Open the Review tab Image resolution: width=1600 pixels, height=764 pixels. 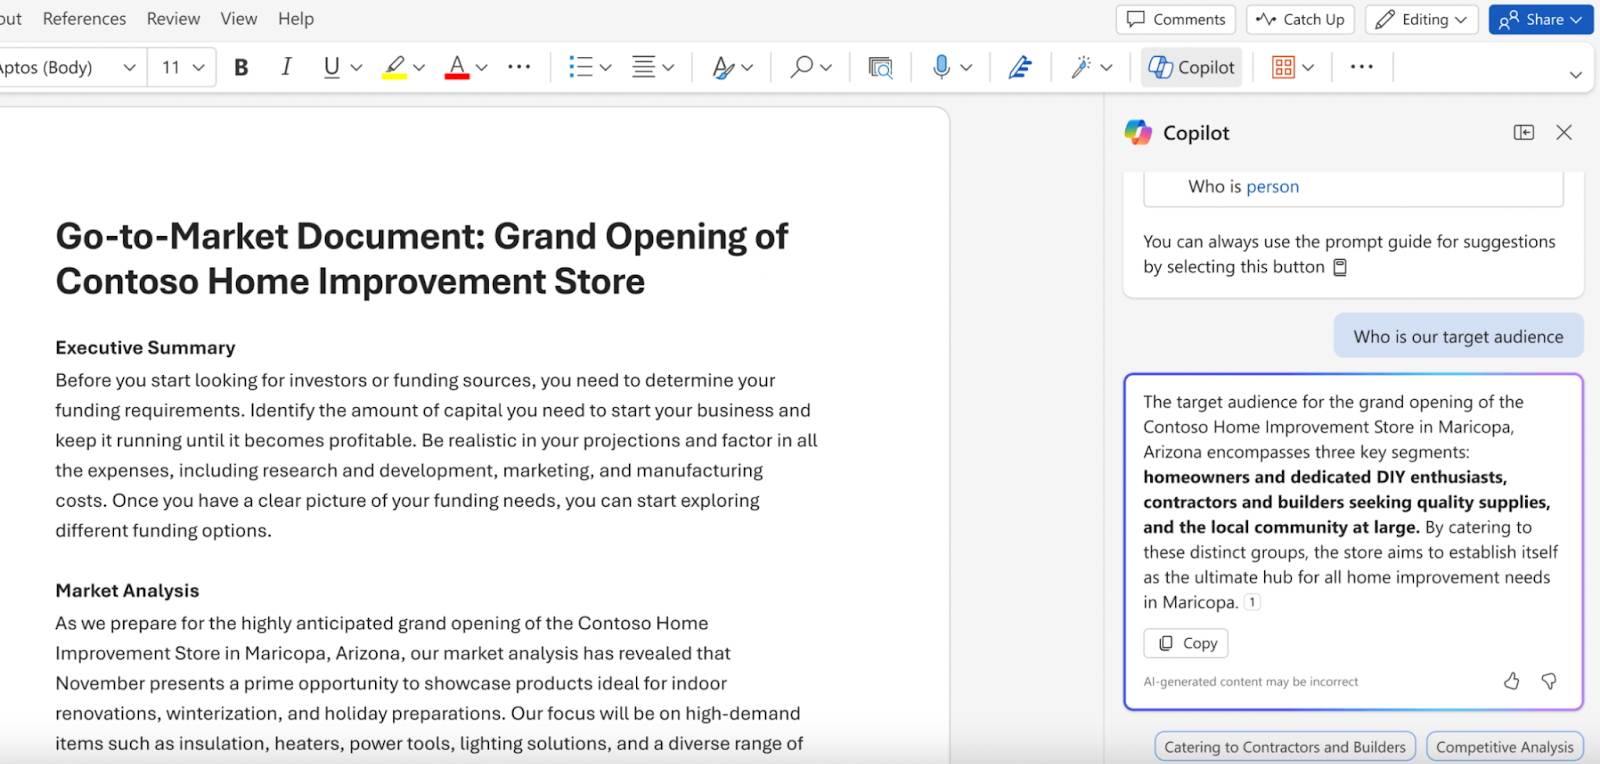[x=173, y=19]
